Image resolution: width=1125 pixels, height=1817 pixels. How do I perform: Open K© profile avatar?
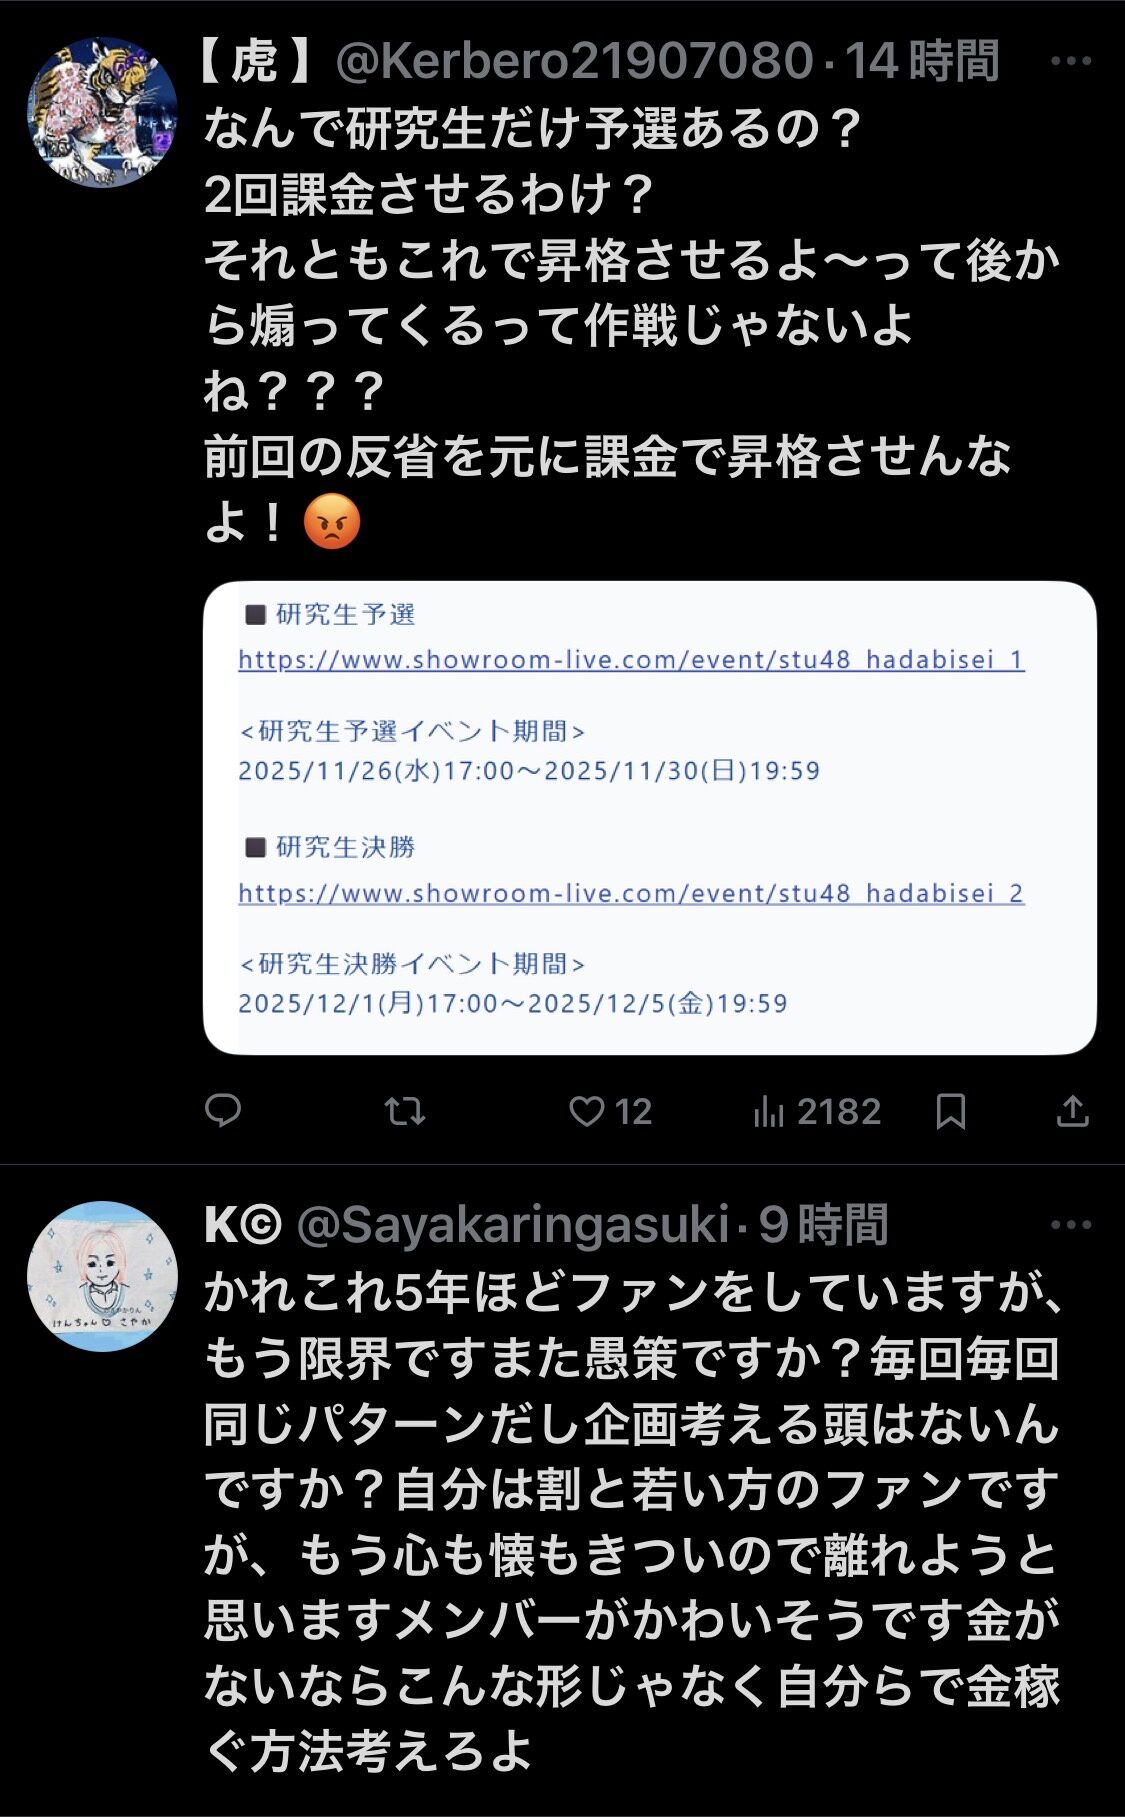coord(102,1276)
